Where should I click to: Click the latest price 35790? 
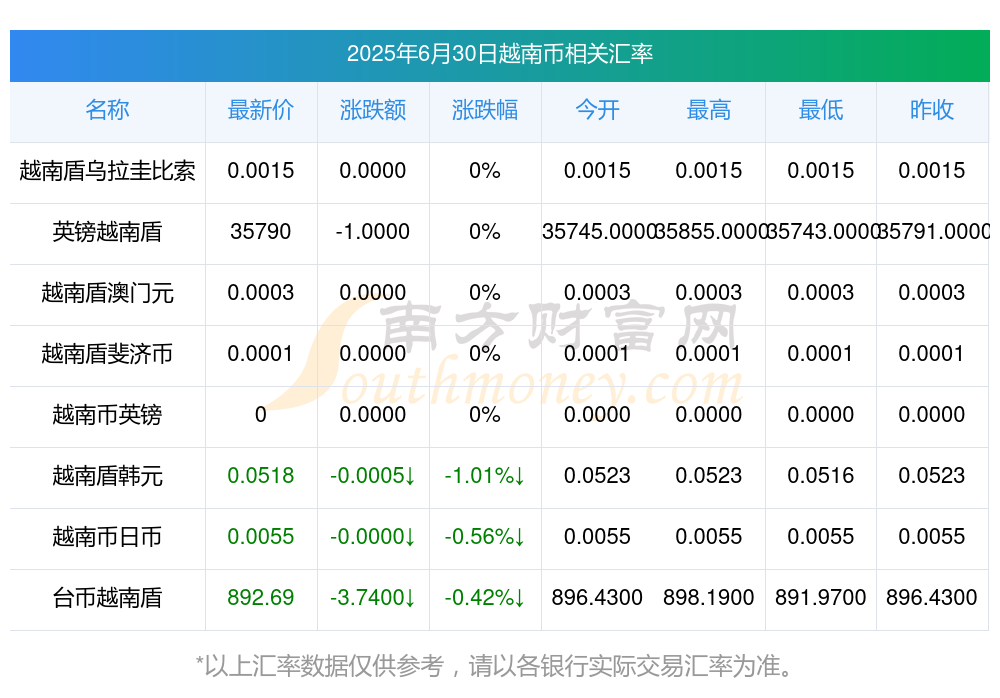pos(260,232)
